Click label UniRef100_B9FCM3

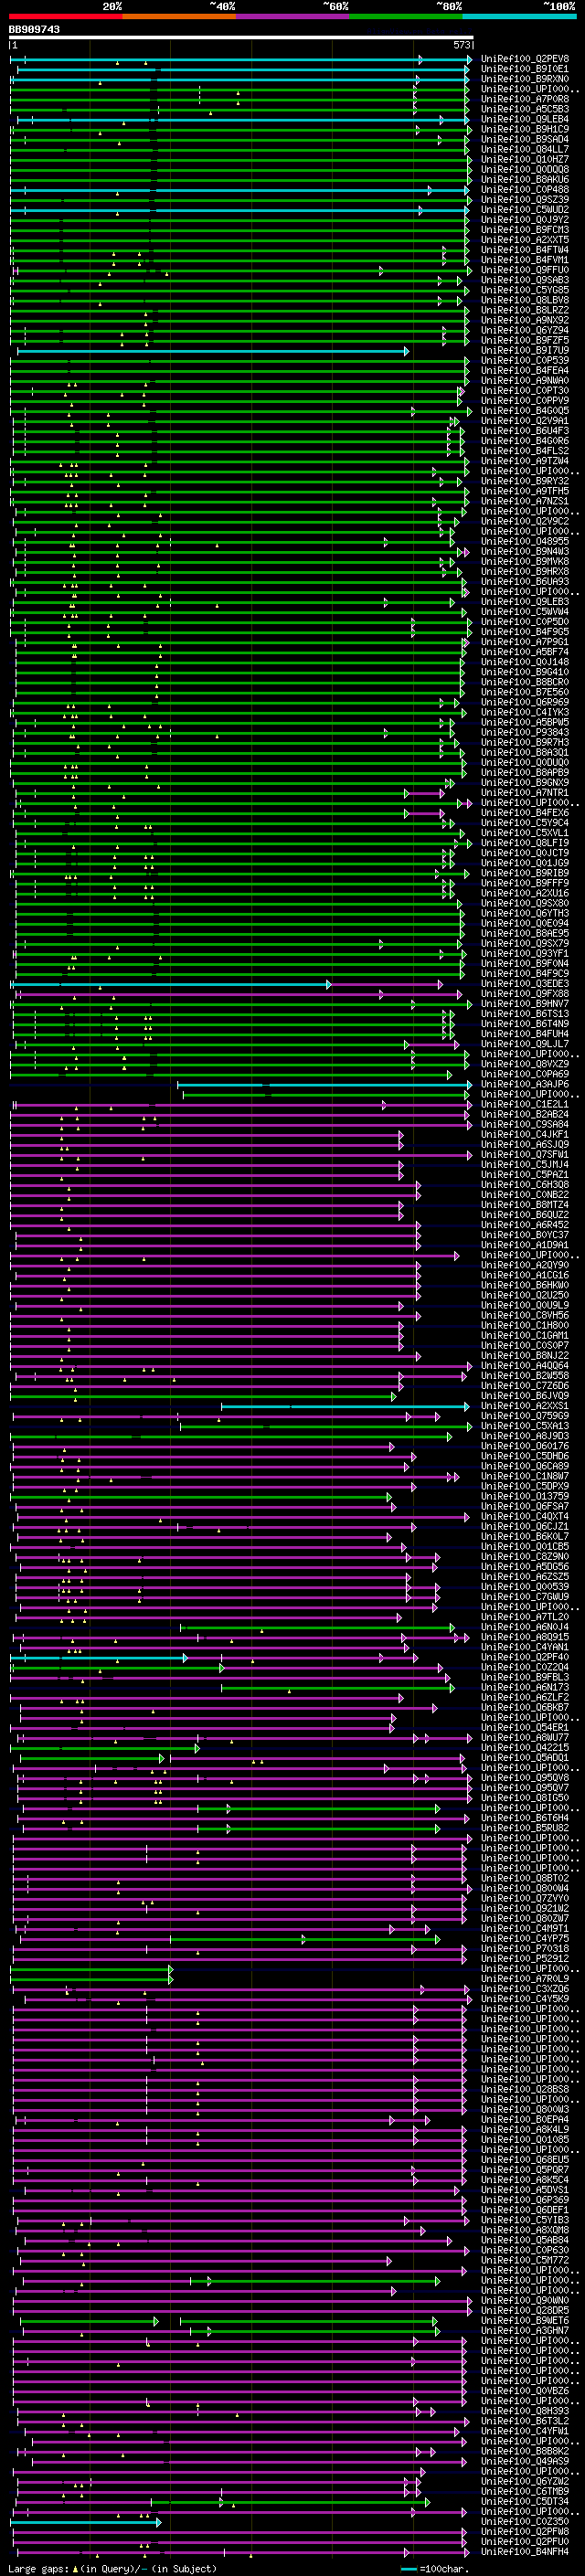coord(525,230)
